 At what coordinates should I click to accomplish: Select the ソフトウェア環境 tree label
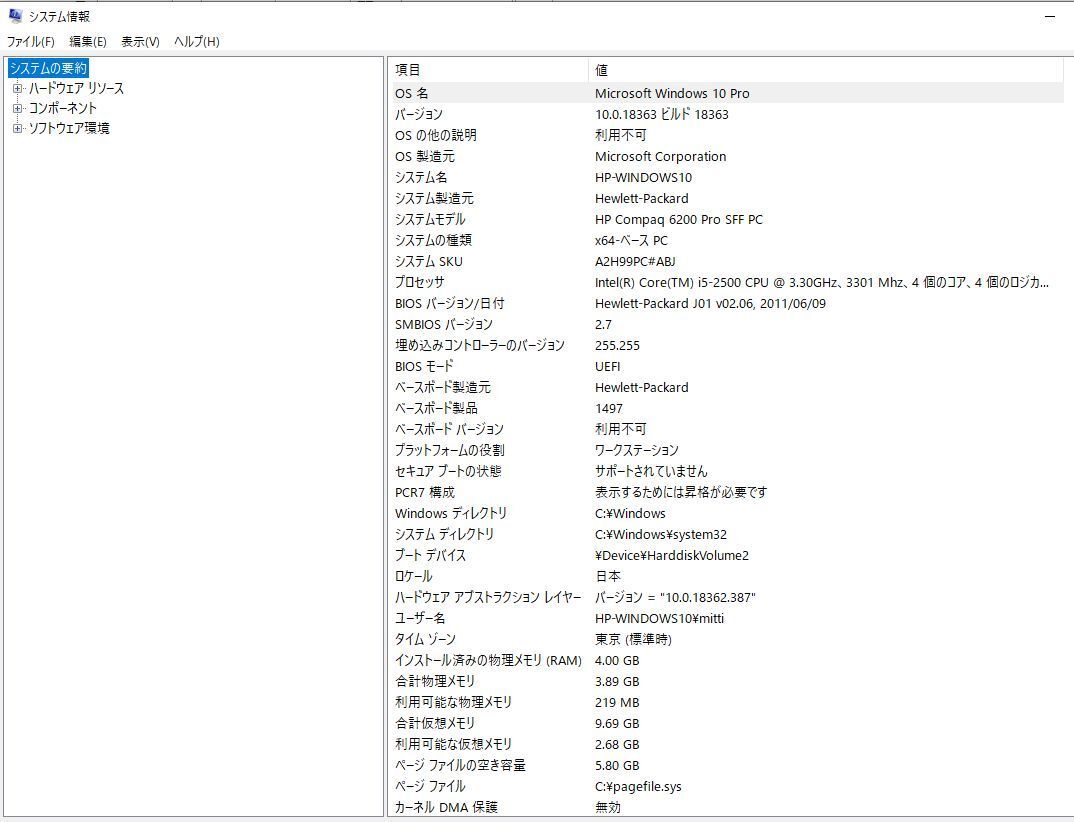69,128
